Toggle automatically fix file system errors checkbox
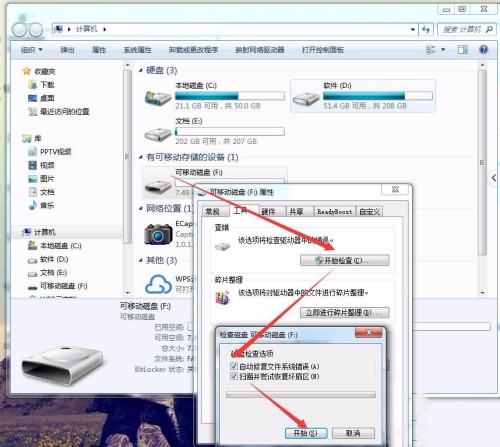 (234, 366)
